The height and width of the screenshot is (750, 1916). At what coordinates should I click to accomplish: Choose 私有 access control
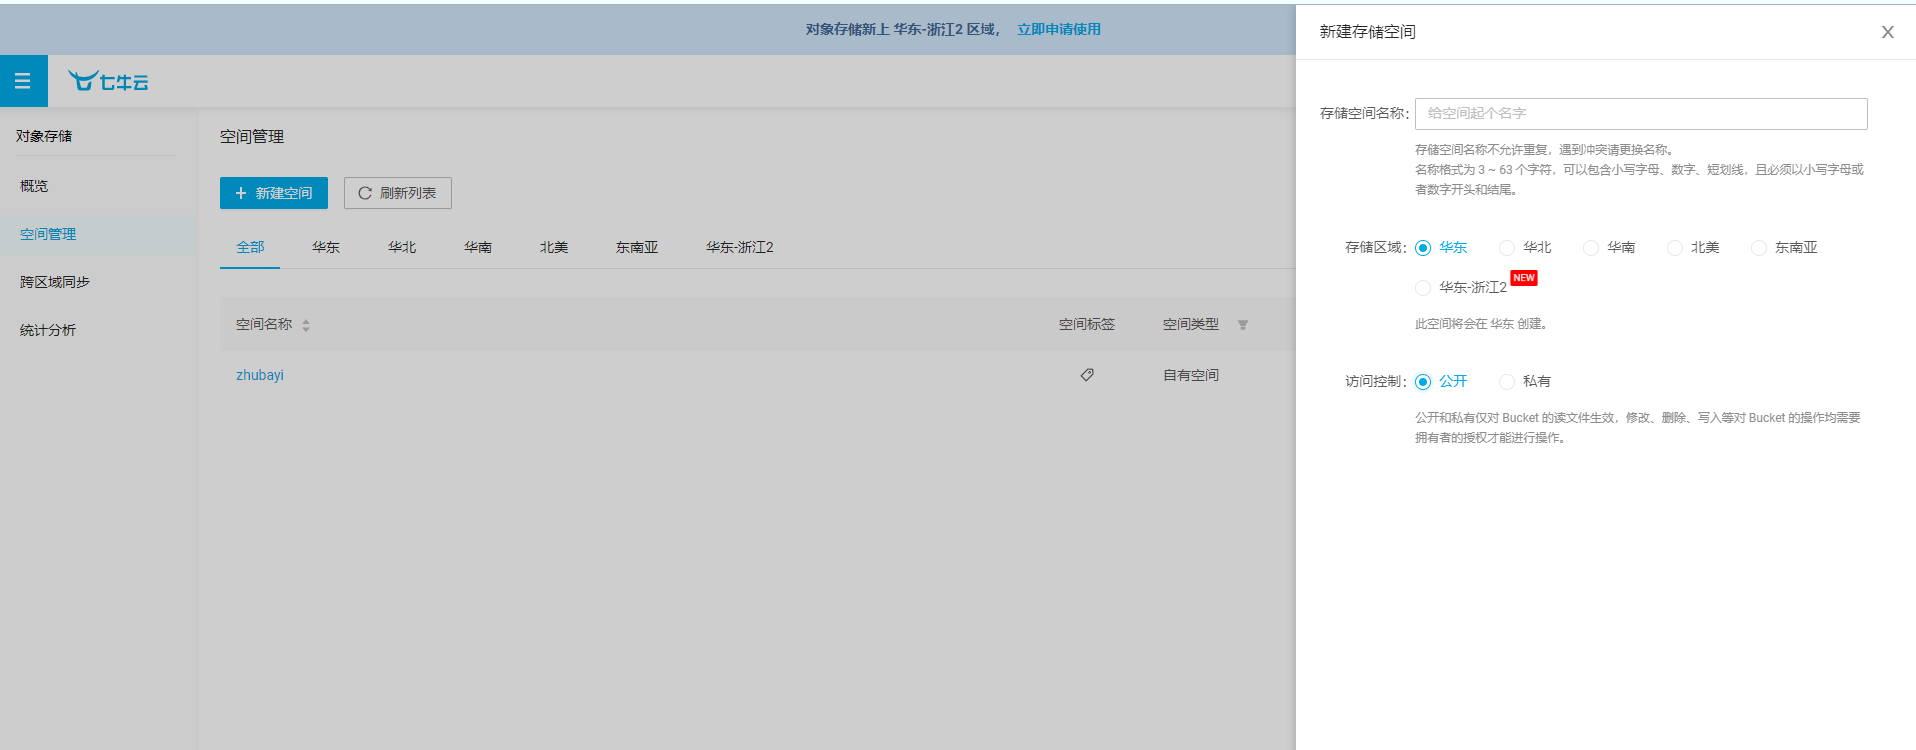[1507, 382]
